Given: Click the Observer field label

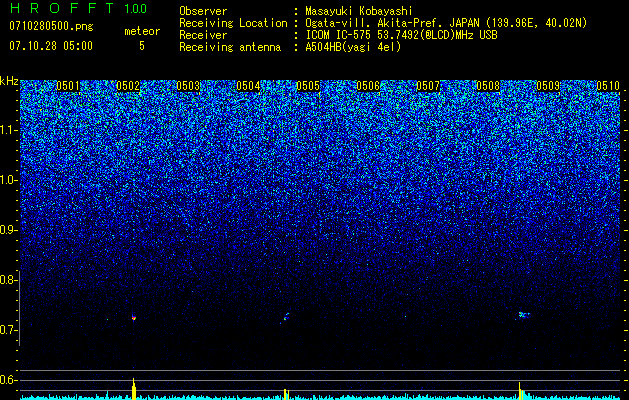Looking at the screenshot, I should coord(203,11).
